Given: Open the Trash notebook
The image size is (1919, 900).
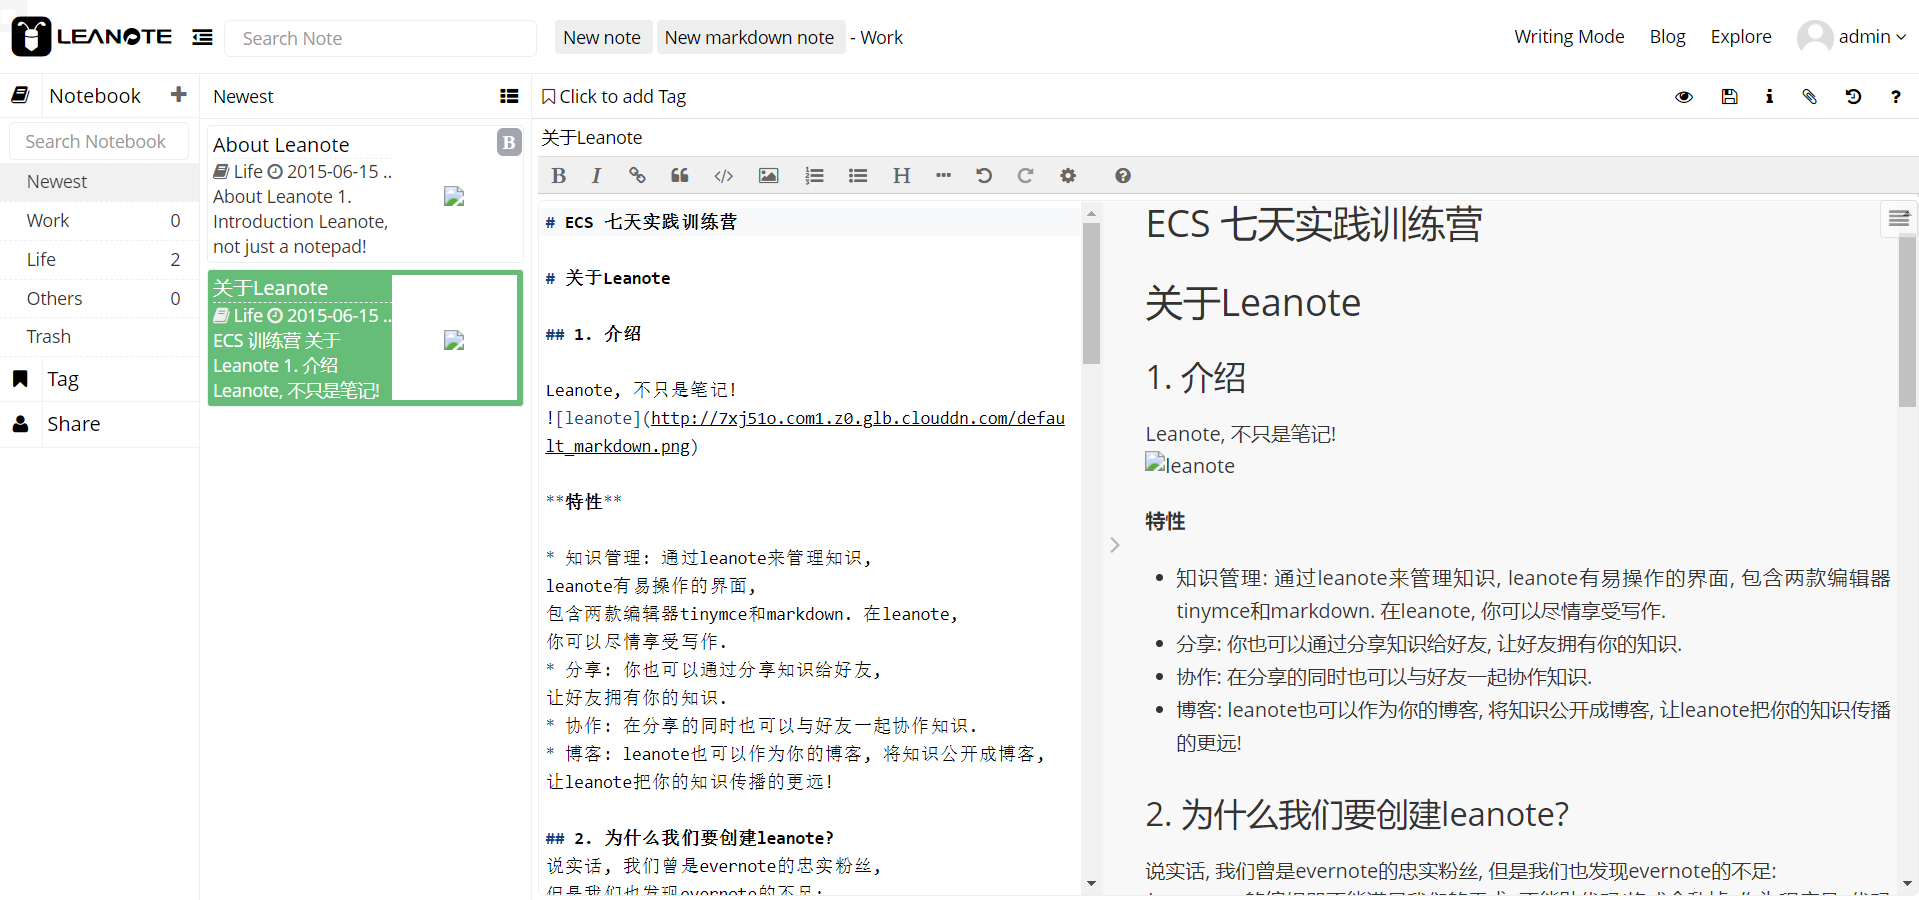Looking at the screenshot, I should pos(99,337).
